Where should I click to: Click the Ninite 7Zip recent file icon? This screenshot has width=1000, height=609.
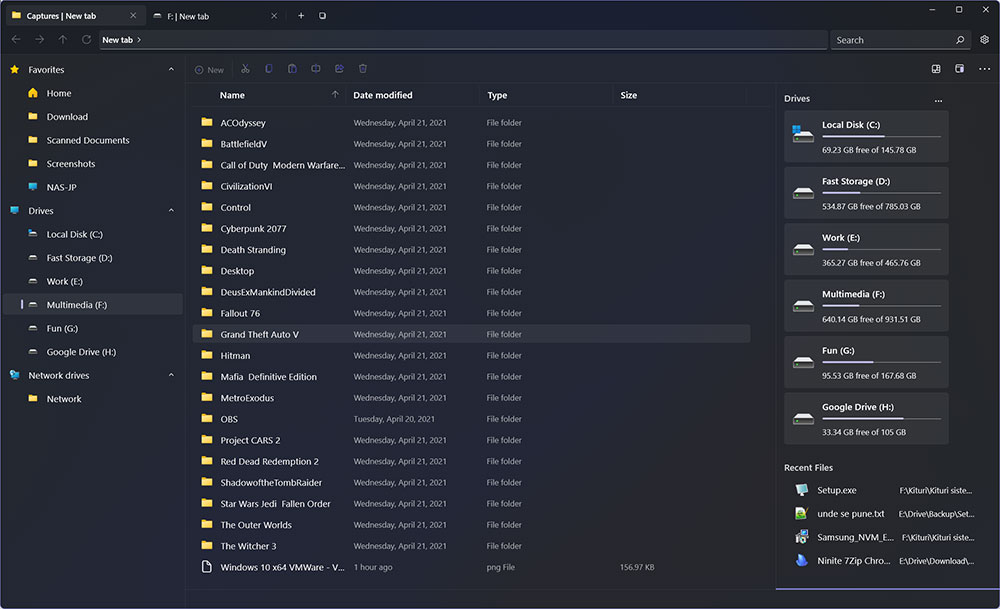[802, 561]
